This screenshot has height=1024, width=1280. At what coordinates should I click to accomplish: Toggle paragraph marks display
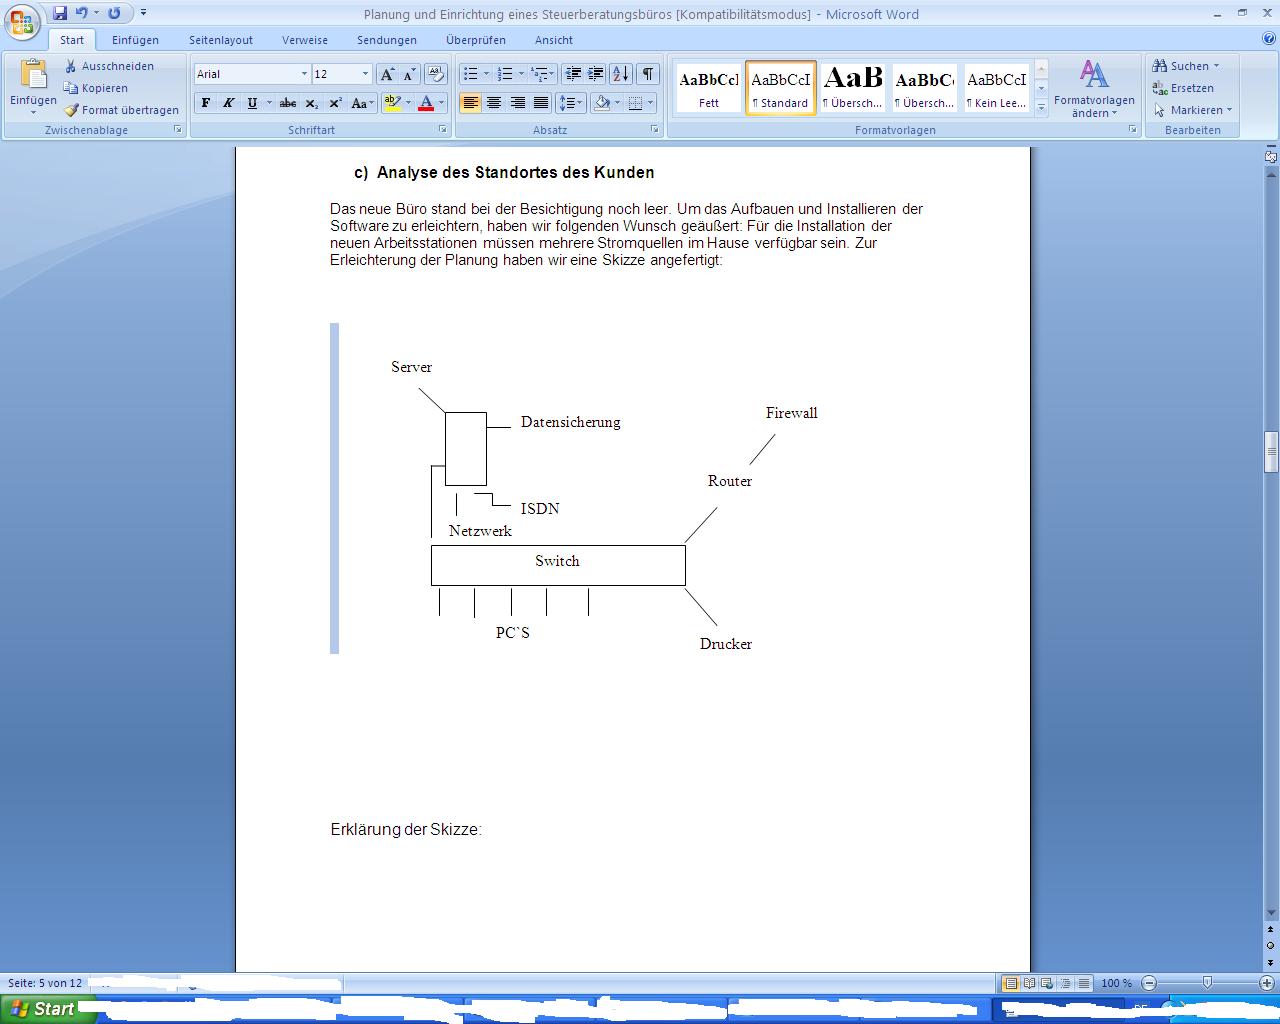point(648,74)
